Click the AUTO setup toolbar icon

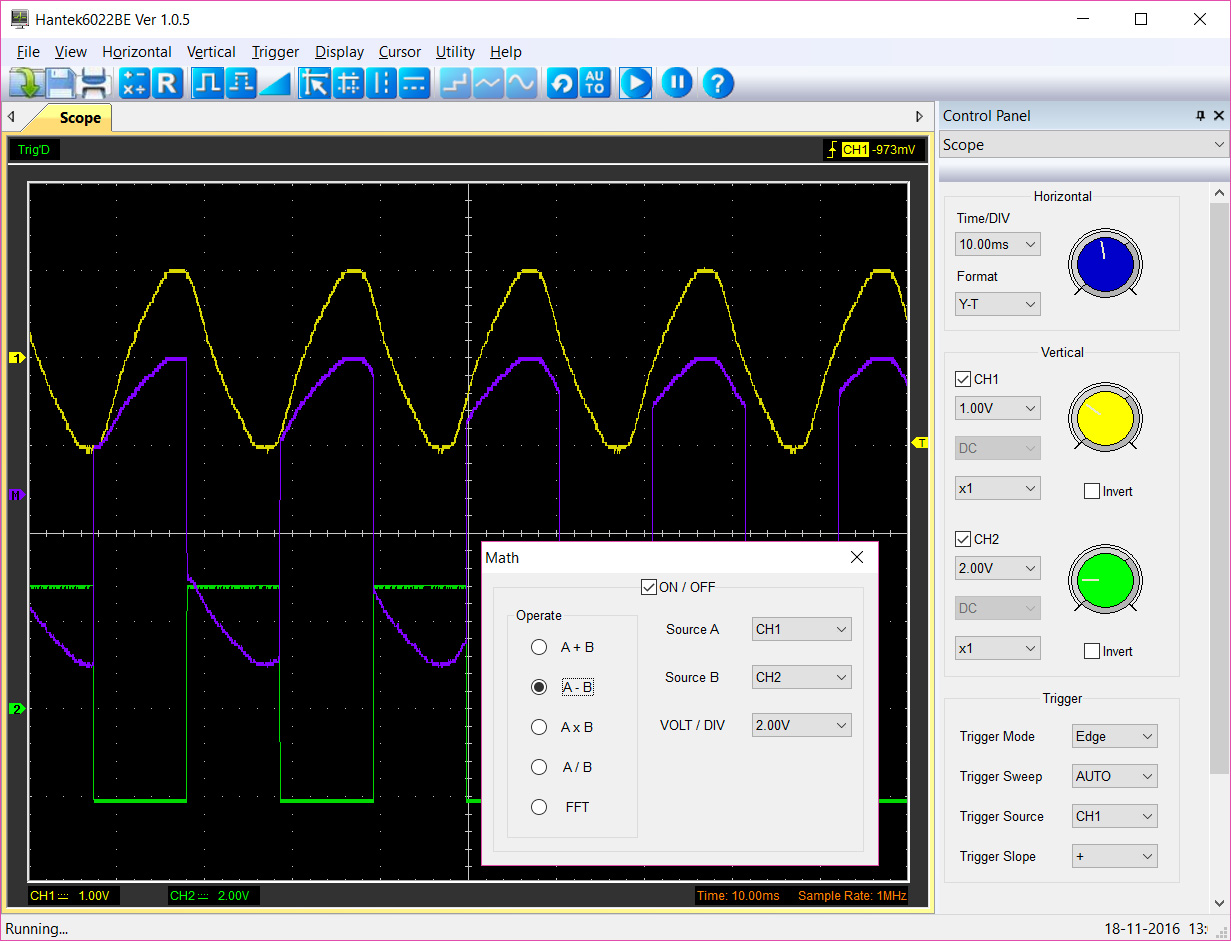(594, 83)
